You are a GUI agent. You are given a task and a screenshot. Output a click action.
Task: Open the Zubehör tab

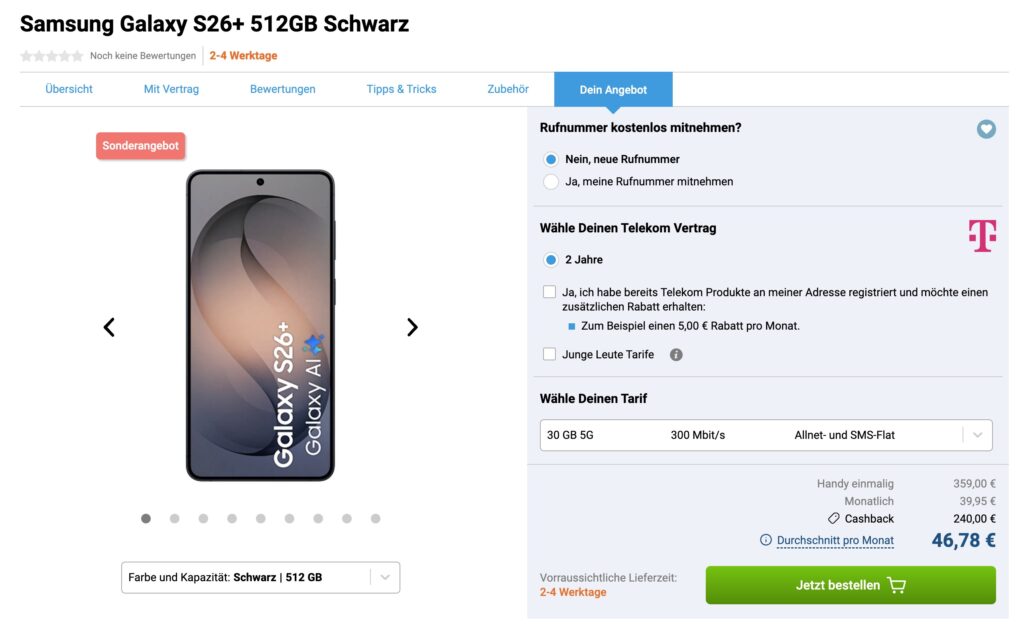[x=507, y=89]
